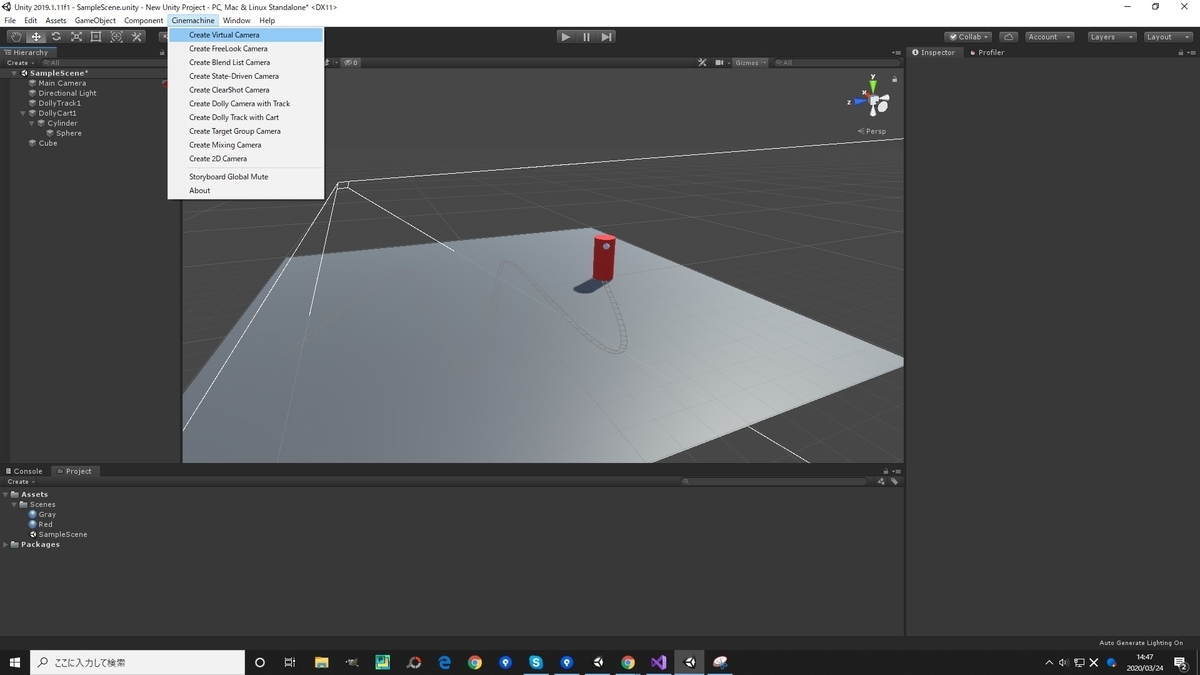This screenshot has width=1200, height=675.
Task: Open Skype from the taskbar
Action: click(x=536, y=662)
